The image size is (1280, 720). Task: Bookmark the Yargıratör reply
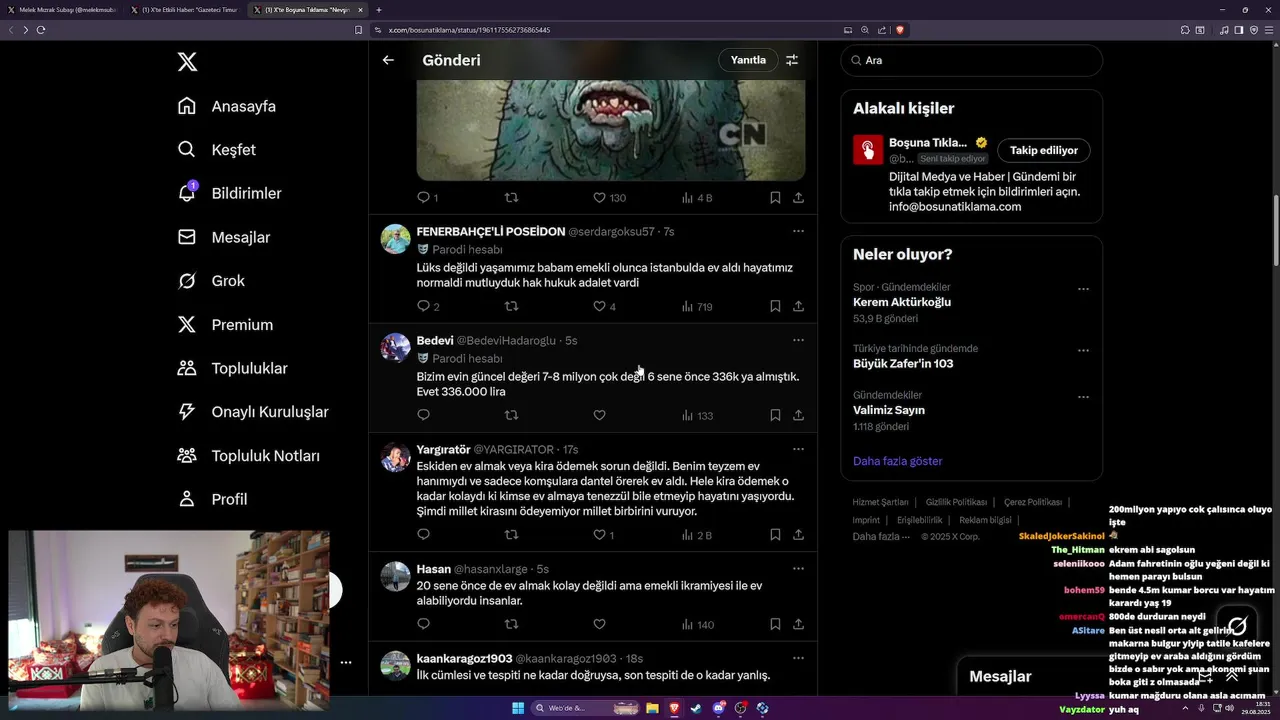click(775, 535)
